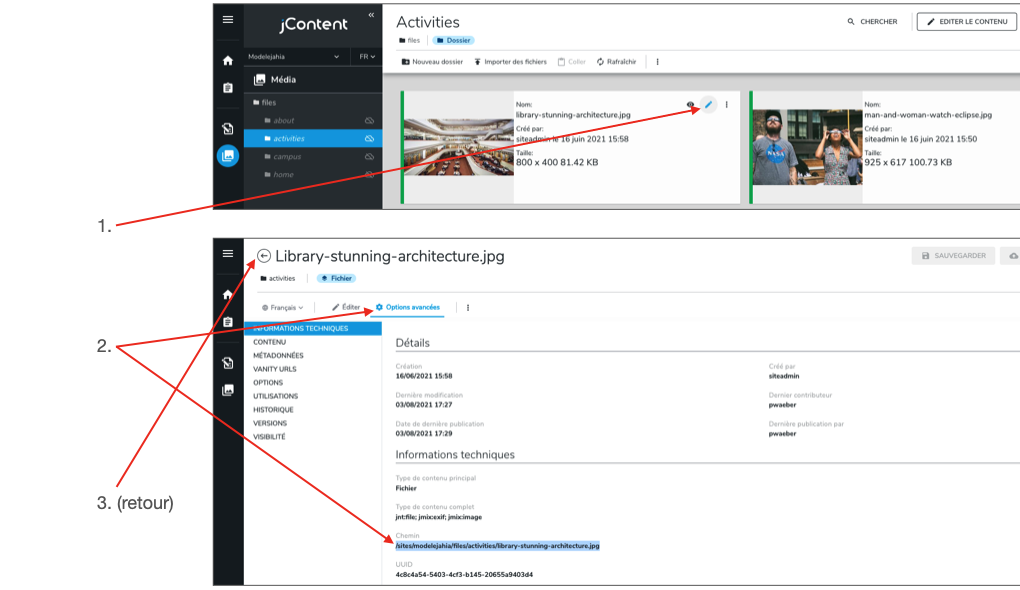
Task: Click the ÉDITER LE CONTENU button
Action: point(966,21)
